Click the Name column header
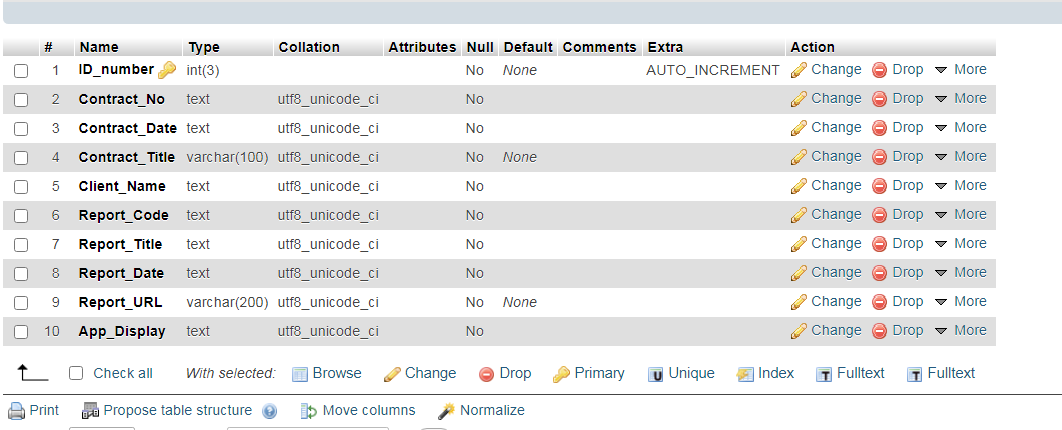Screen dimensions: 1062x430 click(99, 47)
